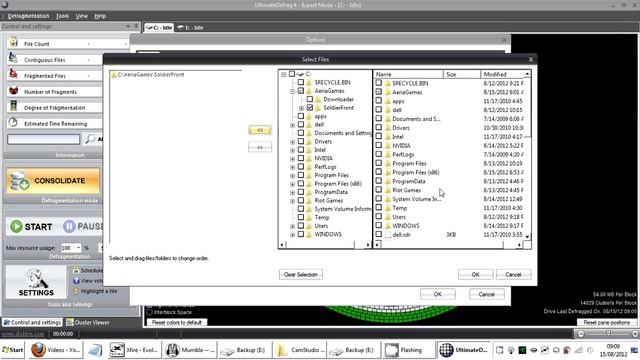This screenshot has height=360, width=640.
Task: Expand the Program Files (x86) tree node
Action: pyautogui.click(x=293, y=184)
